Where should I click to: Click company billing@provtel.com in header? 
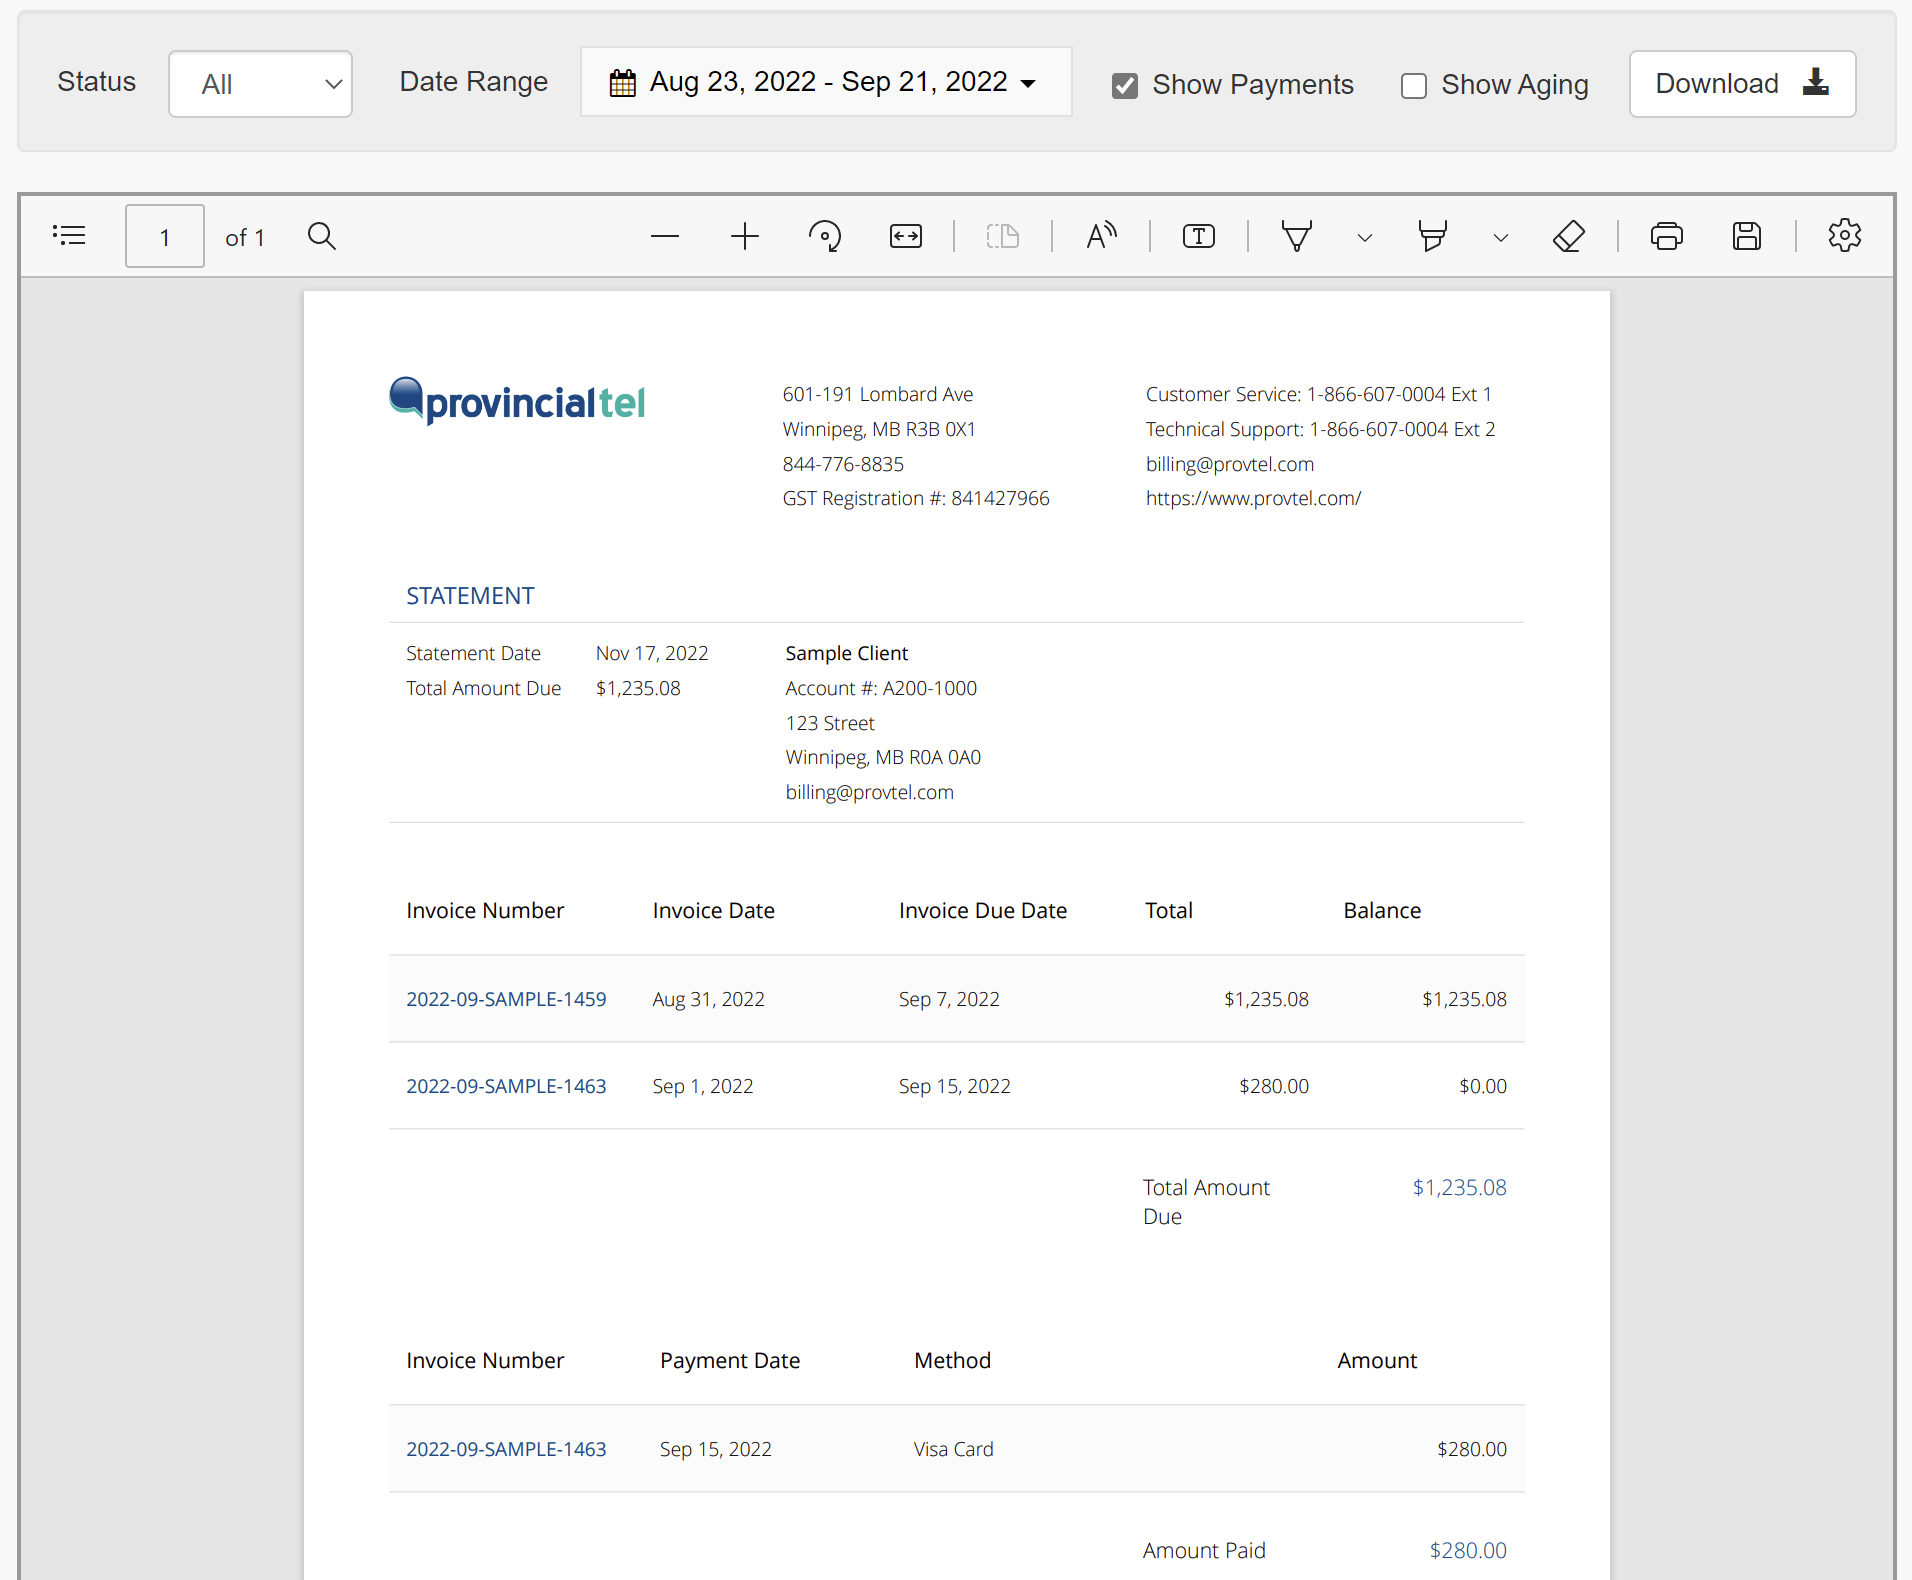point(1230,464)
